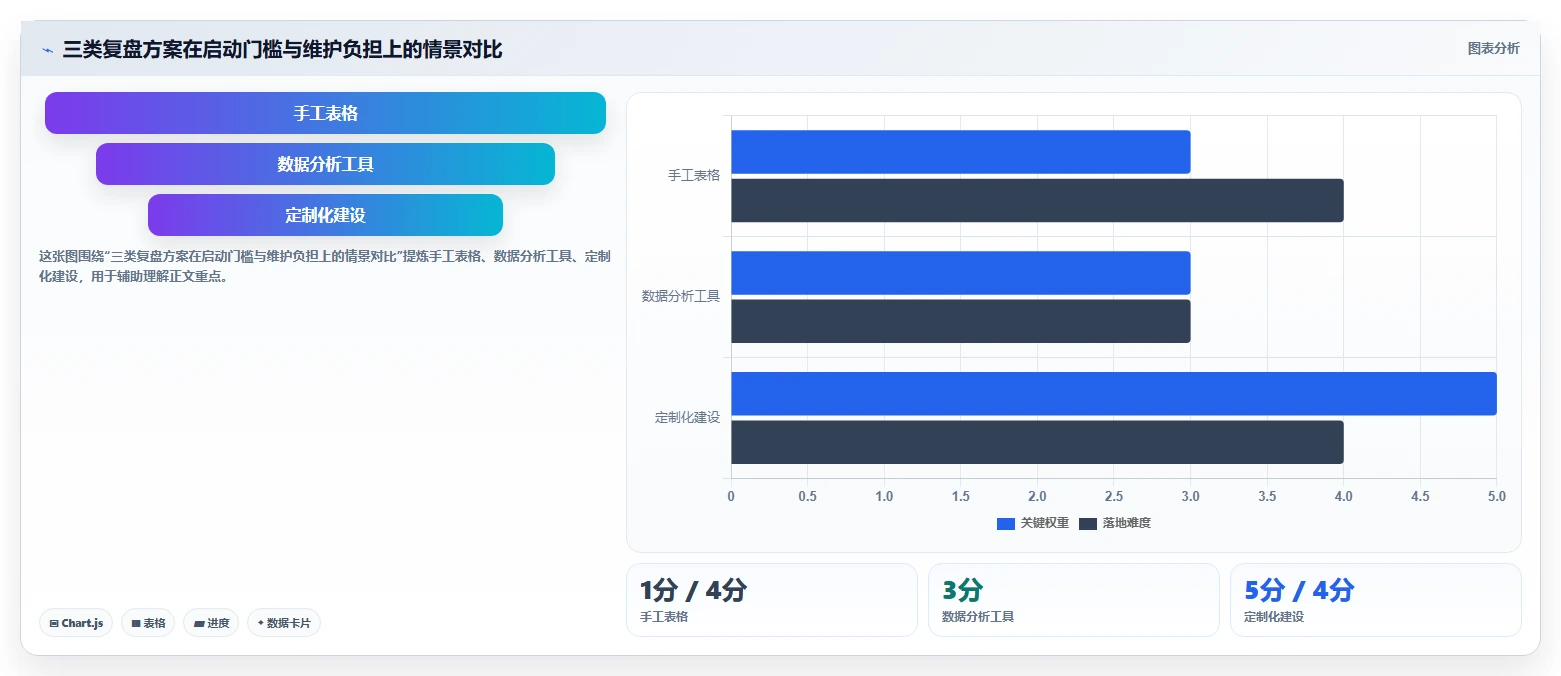Click the blue 关键权重 bar for 手工表格

click(960, 152)
